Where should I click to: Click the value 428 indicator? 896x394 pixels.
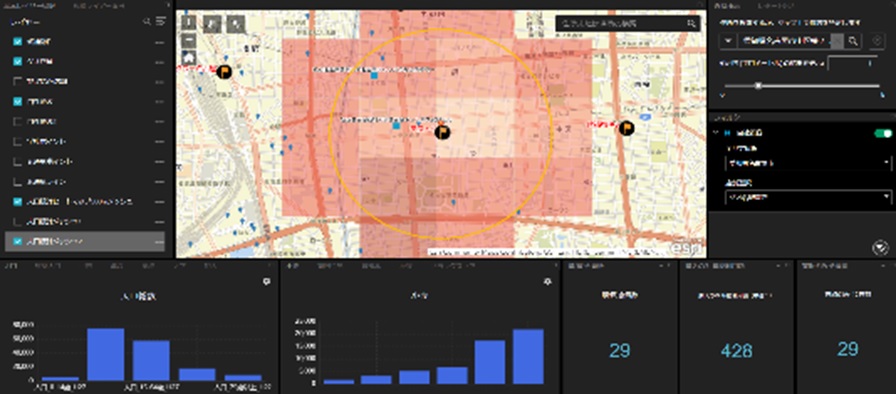point(737,351)
